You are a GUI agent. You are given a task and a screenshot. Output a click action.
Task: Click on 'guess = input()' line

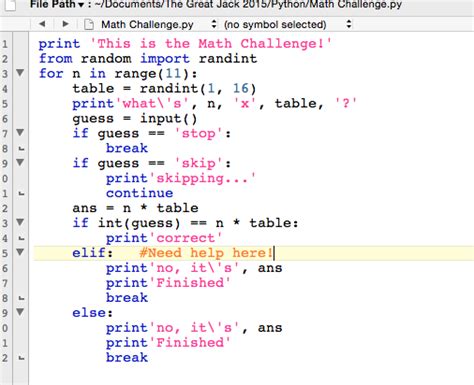[x=135, y=119]
